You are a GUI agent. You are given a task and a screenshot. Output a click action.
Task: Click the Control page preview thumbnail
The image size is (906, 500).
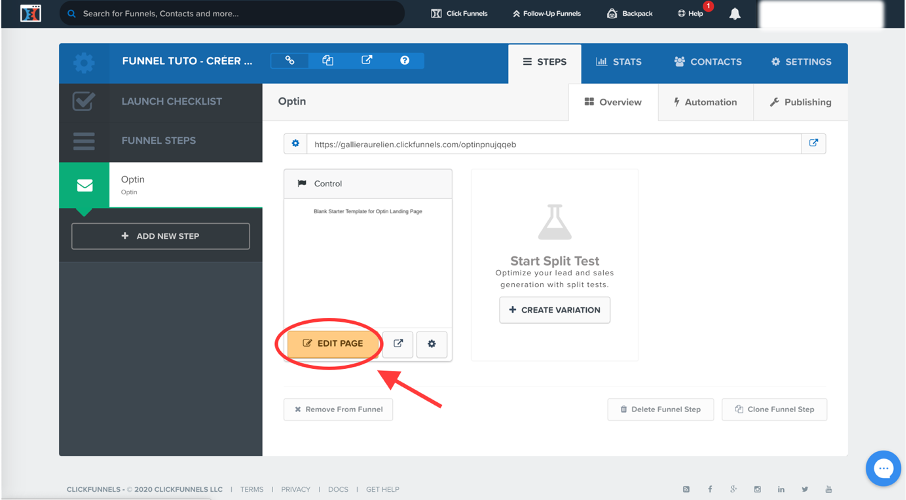(368, 263)
